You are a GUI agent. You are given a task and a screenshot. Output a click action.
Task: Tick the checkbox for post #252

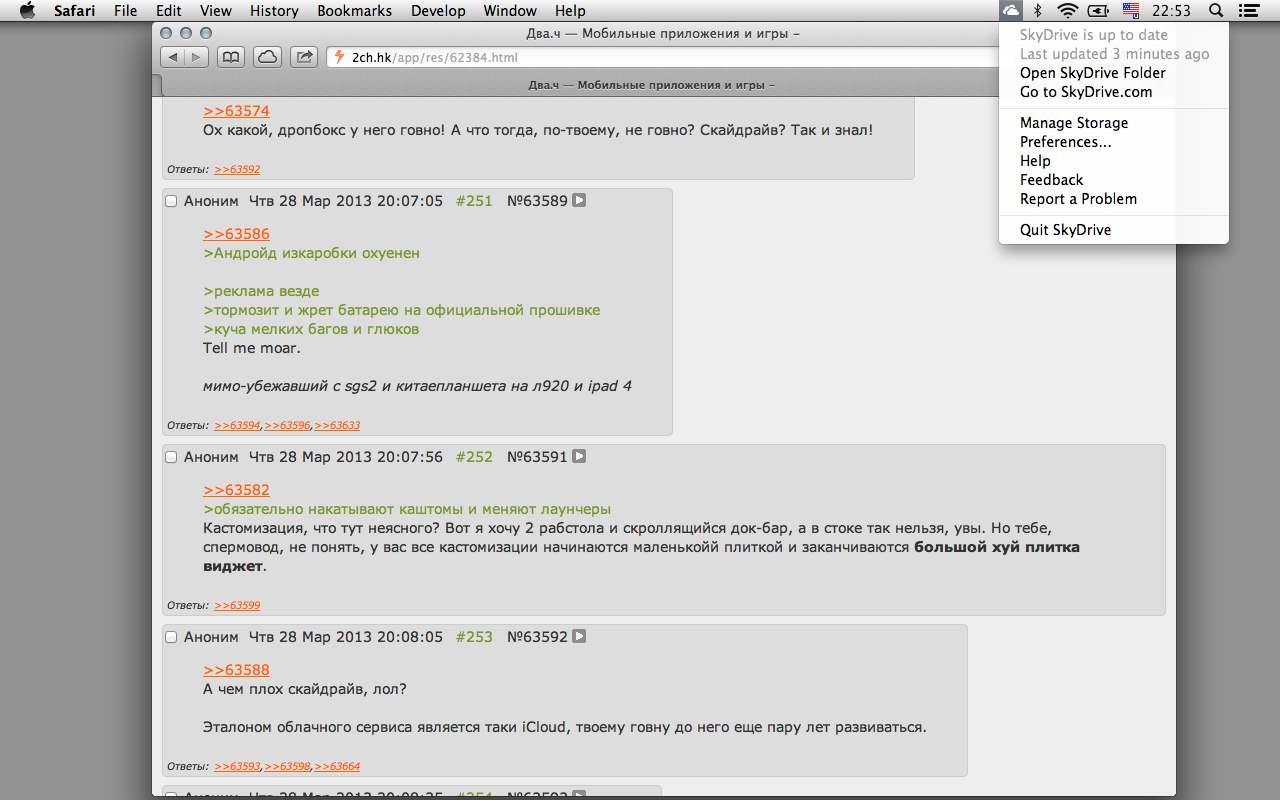[x=171, y=457]
